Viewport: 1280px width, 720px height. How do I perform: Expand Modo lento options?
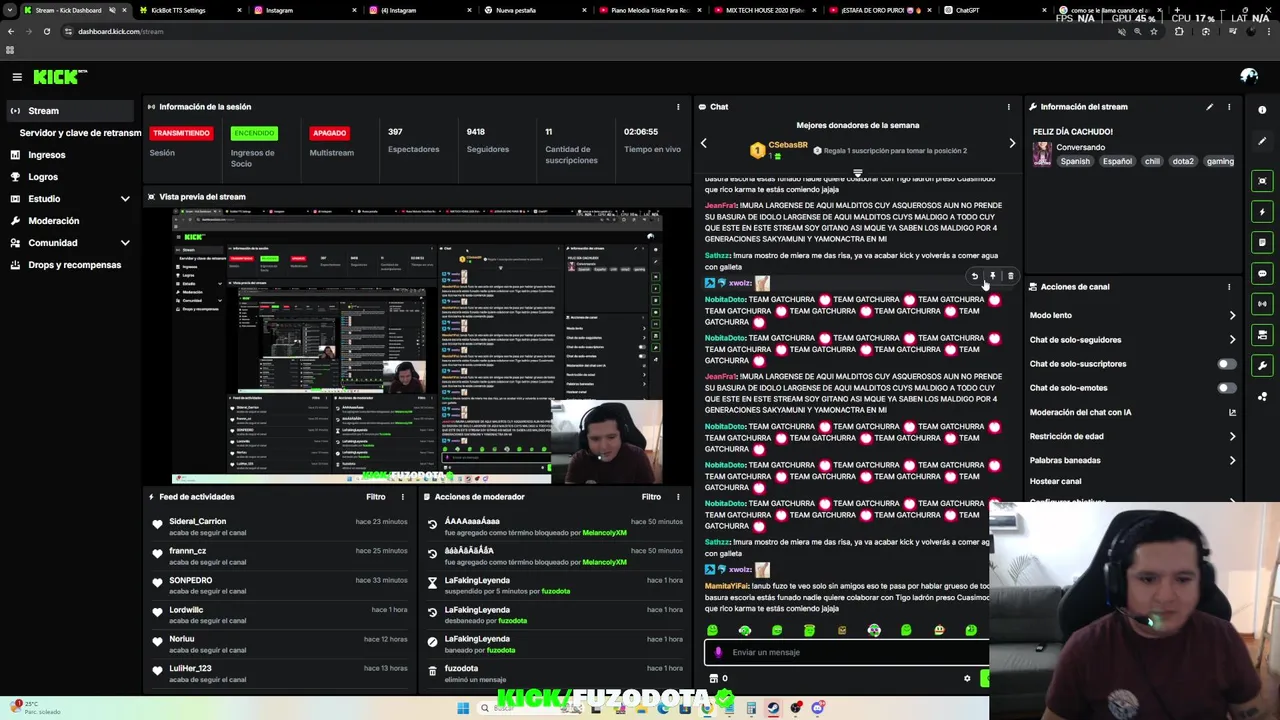click(x=1232, y=315)
